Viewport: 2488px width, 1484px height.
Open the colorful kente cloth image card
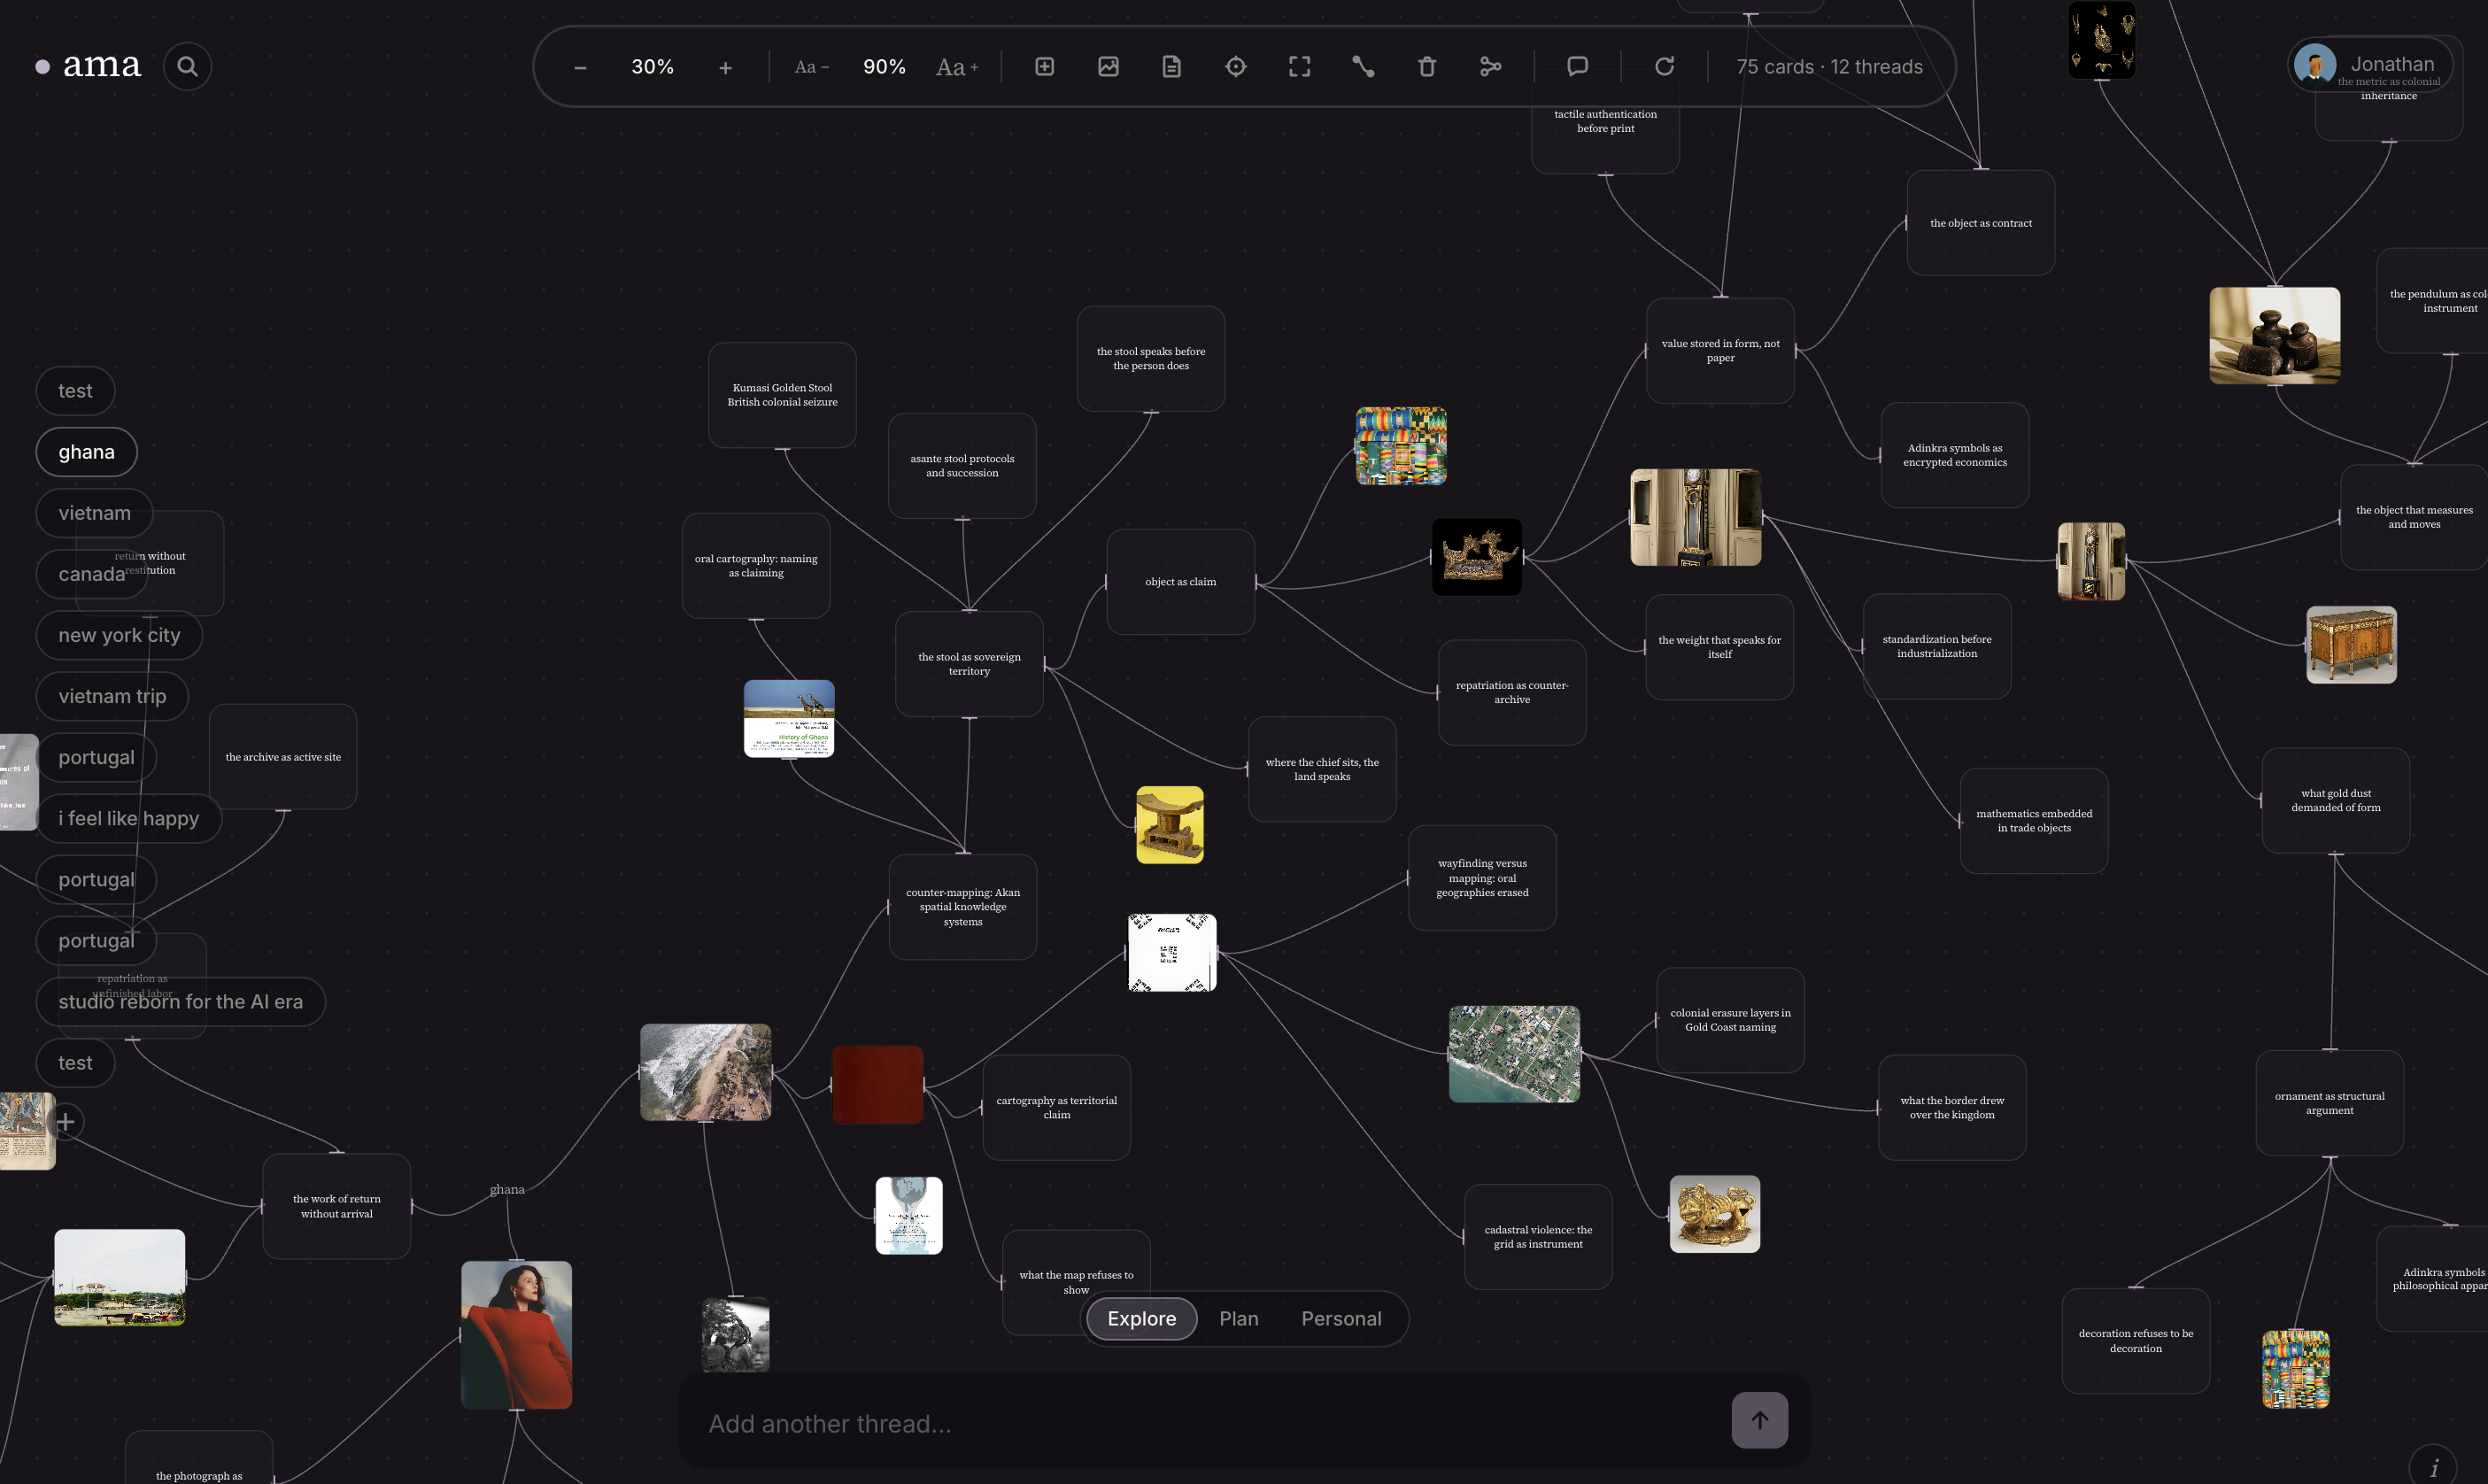click(x=1401, y=445)
